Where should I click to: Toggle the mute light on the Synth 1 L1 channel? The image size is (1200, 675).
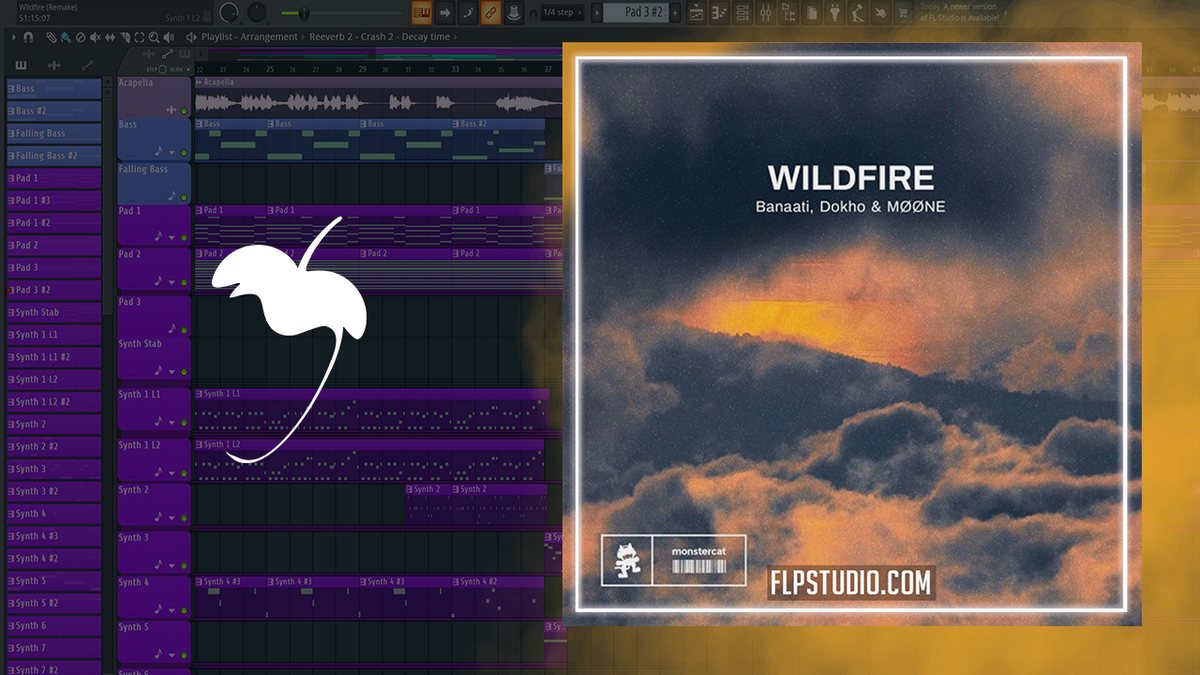(184, 423)
